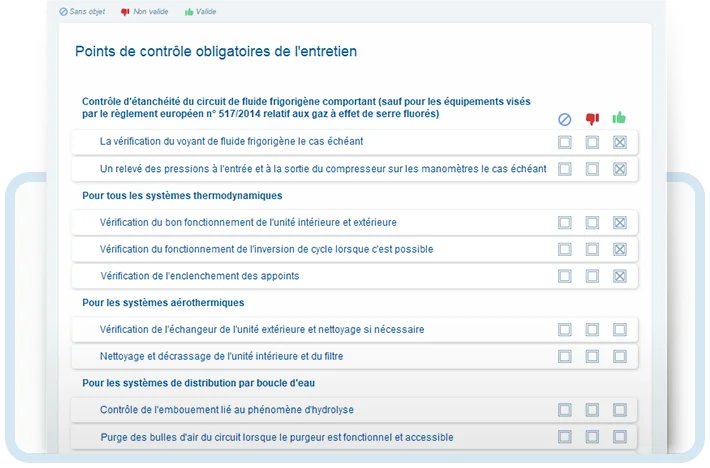The image size is (710, 468).
Task: Click text Vérification de l'échangeur de l'unité extérieure
Action: tap(262, 329)
